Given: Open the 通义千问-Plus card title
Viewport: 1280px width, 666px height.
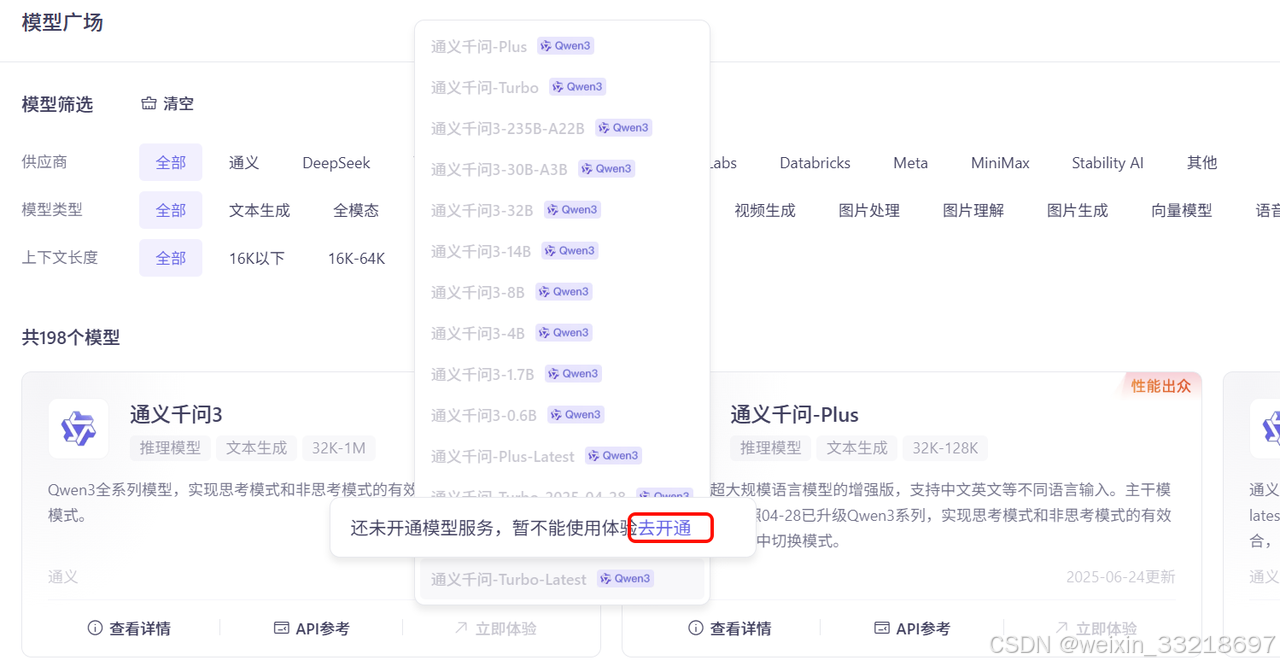Looking at the screenshot, I should (x=794, y=414).
